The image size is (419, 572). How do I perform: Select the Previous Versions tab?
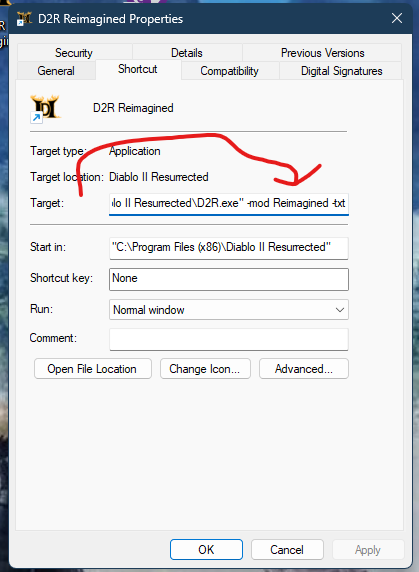coord(322,53)
